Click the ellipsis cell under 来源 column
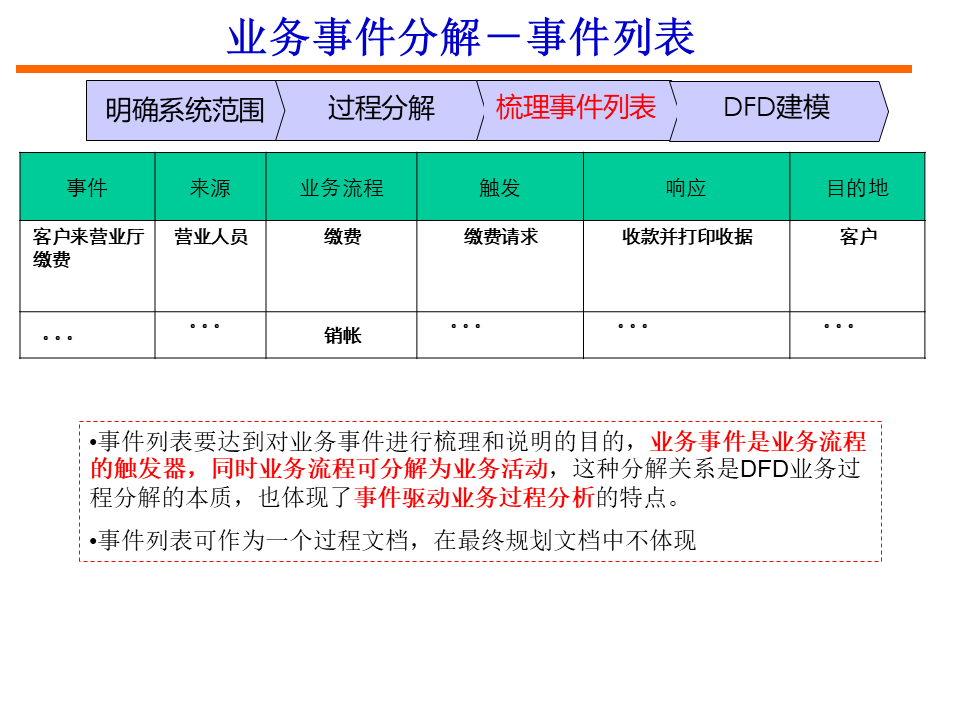This screenshot has width=960, height=720. 210,335
